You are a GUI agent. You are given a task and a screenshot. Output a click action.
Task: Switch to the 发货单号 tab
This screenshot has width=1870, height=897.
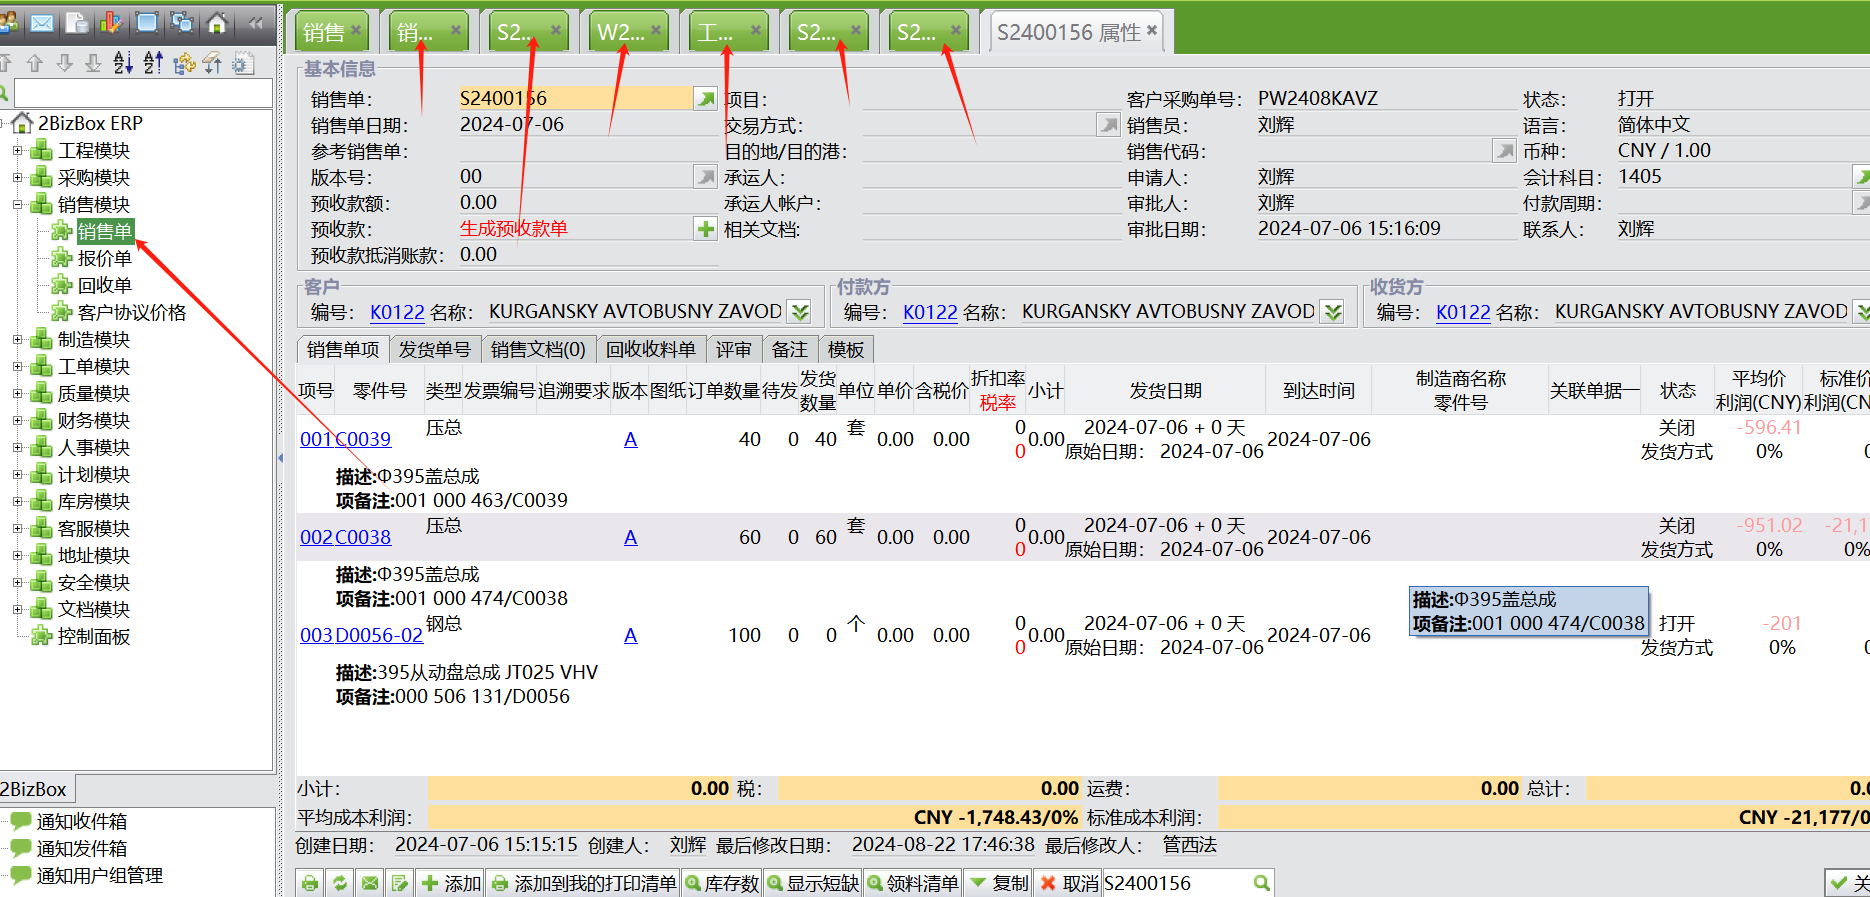(x=434, y=350)
